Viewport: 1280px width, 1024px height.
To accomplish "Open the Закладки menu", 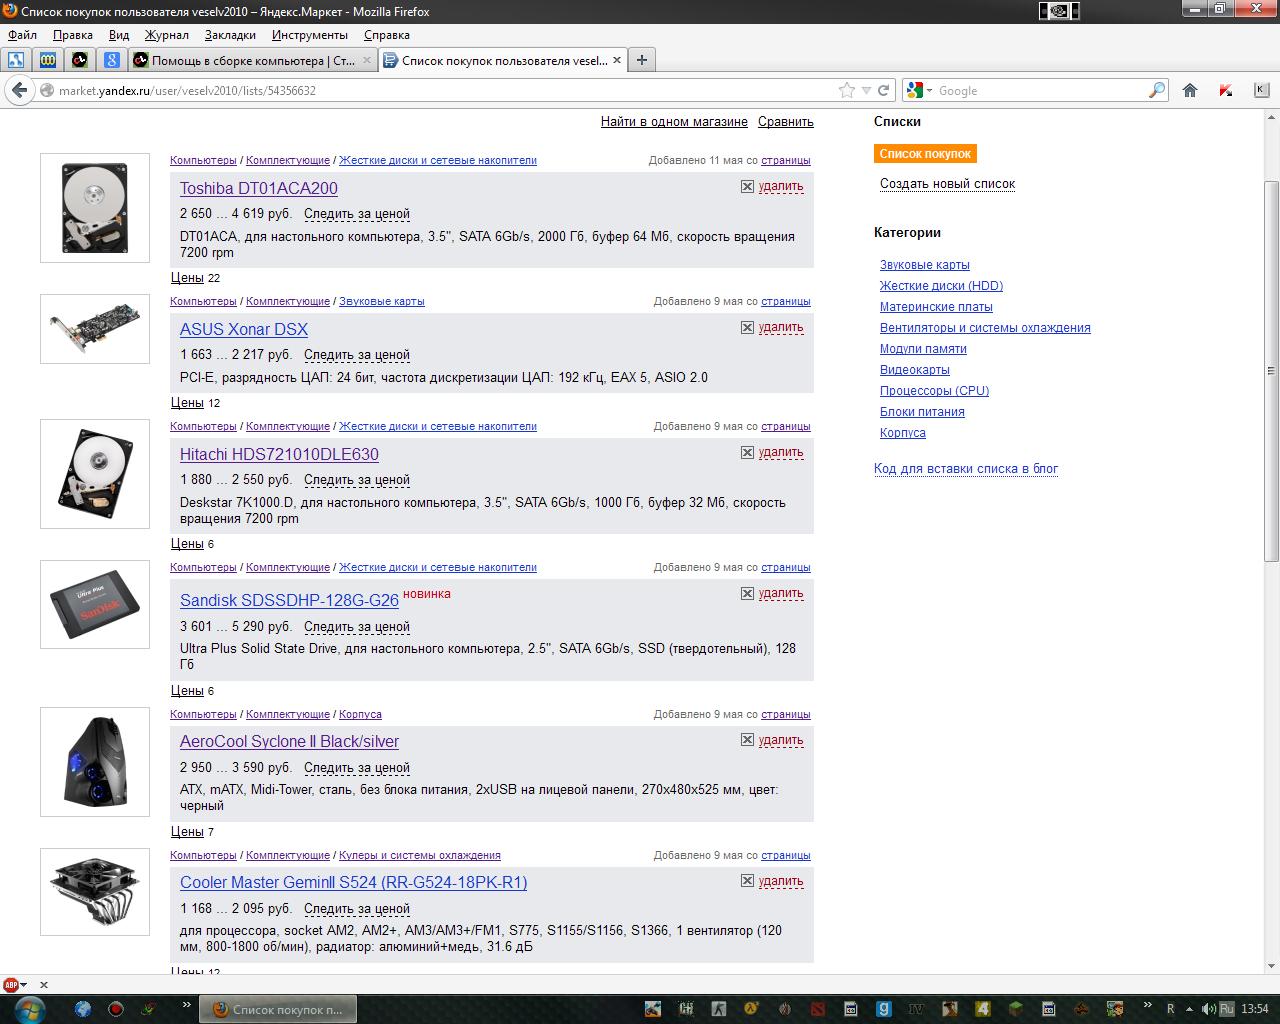I will (x=230, y=35).
